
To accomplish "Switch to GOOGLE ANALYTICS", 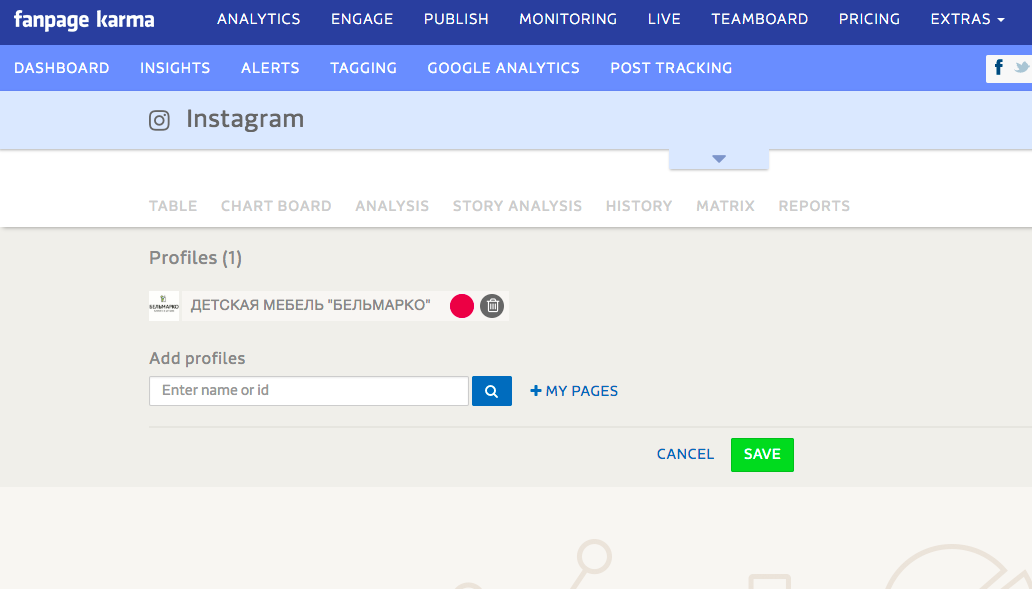I will 503,68.
